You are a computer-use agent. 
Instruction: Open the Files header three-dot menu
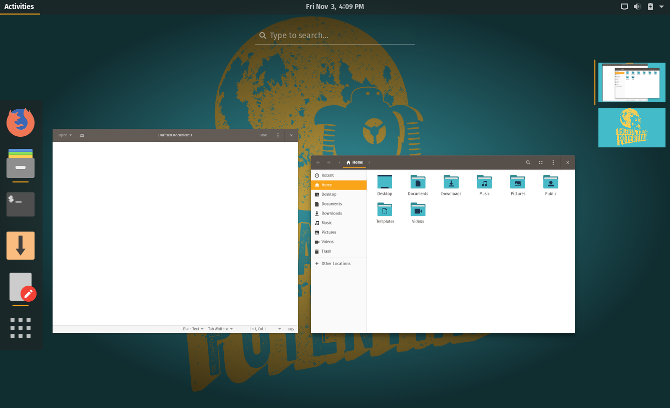point(553,162)
